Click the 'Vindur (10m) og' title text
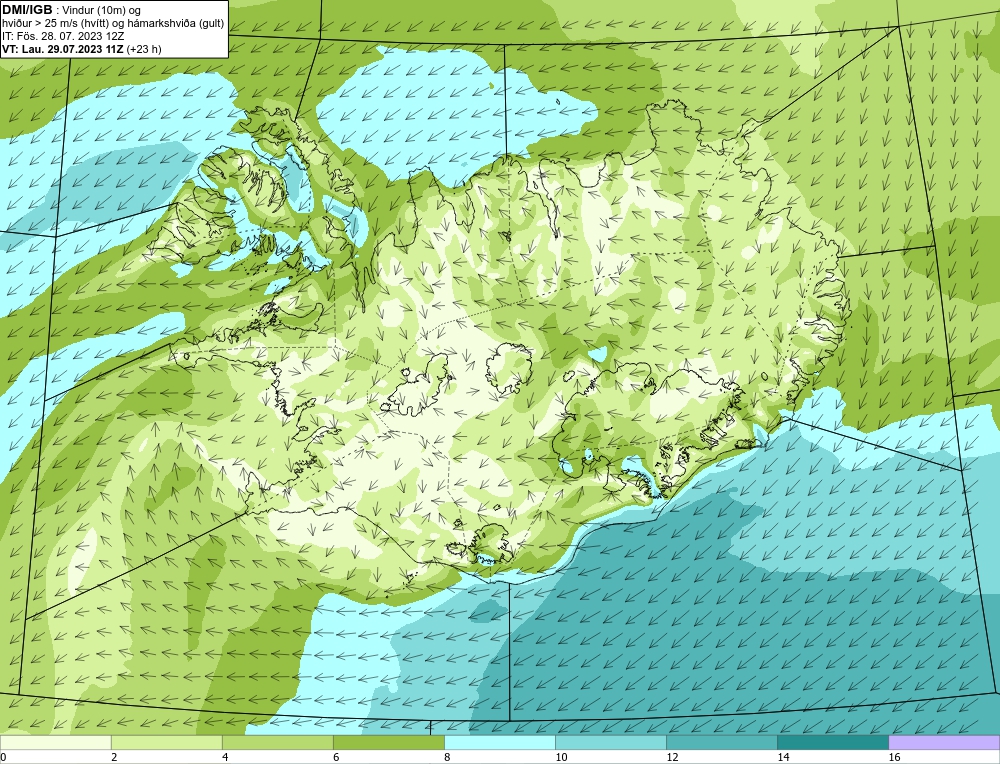The height and width of the screenshot is (764, 1000). click(x=102, y=11)
